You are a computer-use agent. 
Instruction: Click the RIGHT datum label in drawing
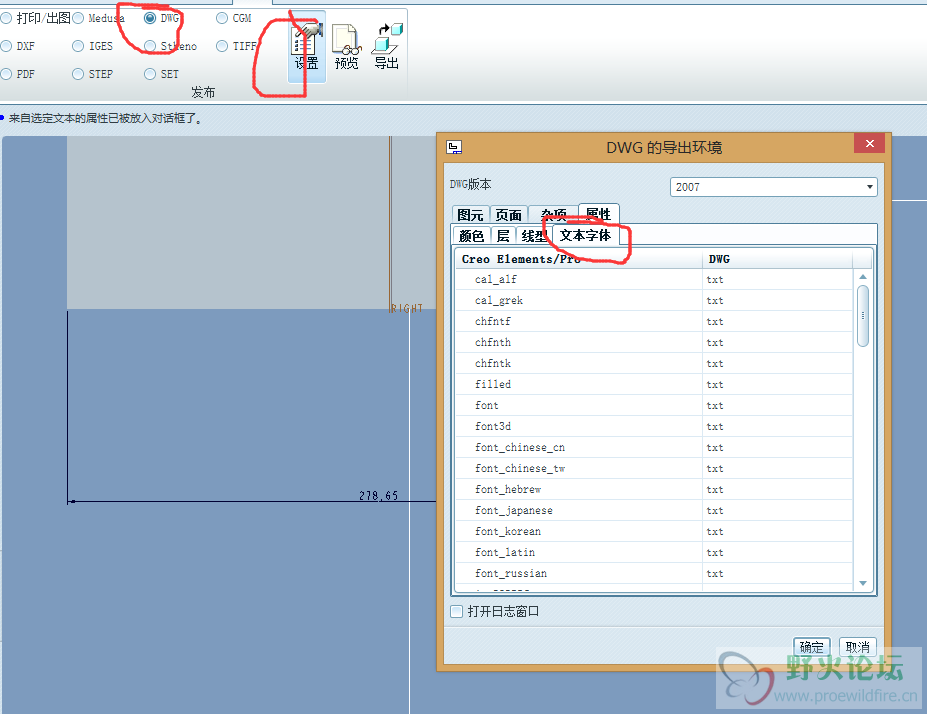tap(407, 308)
